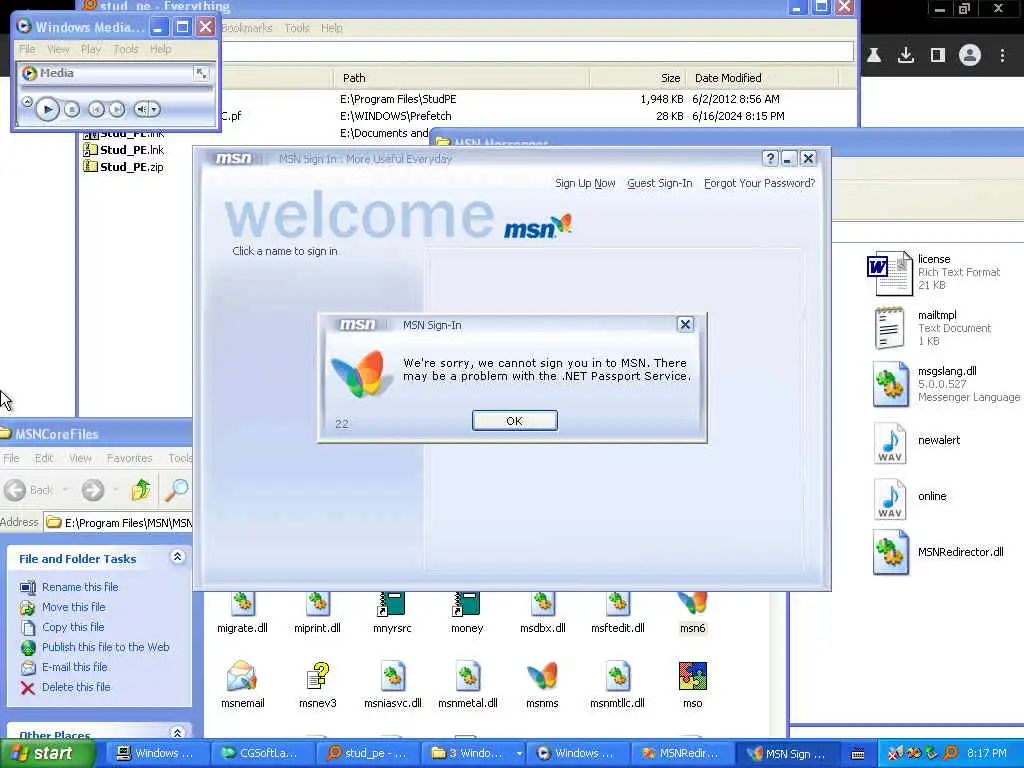Image resolution: width=1024 pixels, height=768 pixels.
Task: Select msniasvc.dll file
Action: click(392, 685)
